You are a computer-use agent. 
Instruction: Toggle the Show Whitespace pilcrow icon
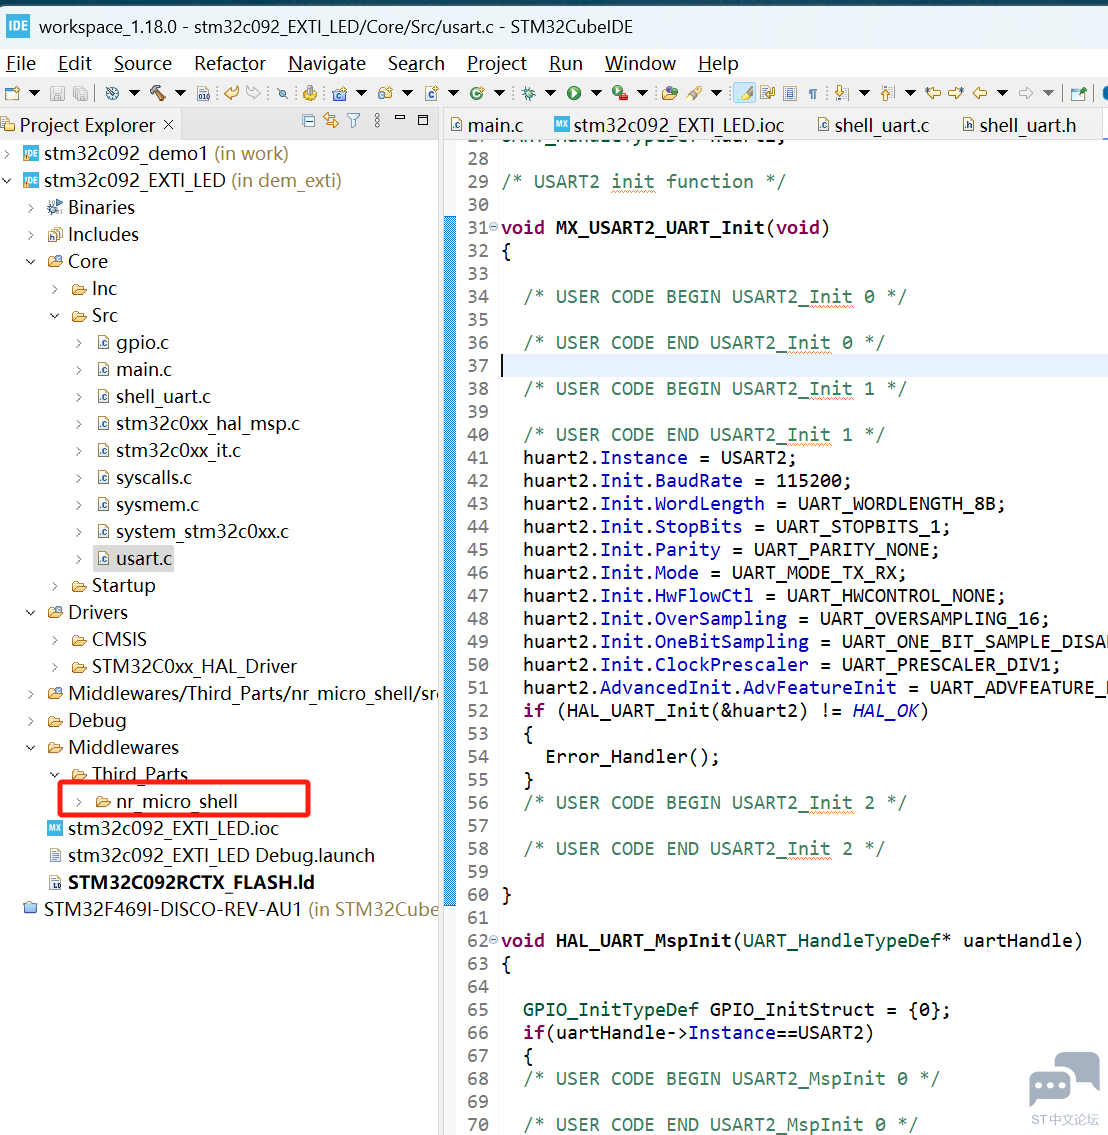813,93
